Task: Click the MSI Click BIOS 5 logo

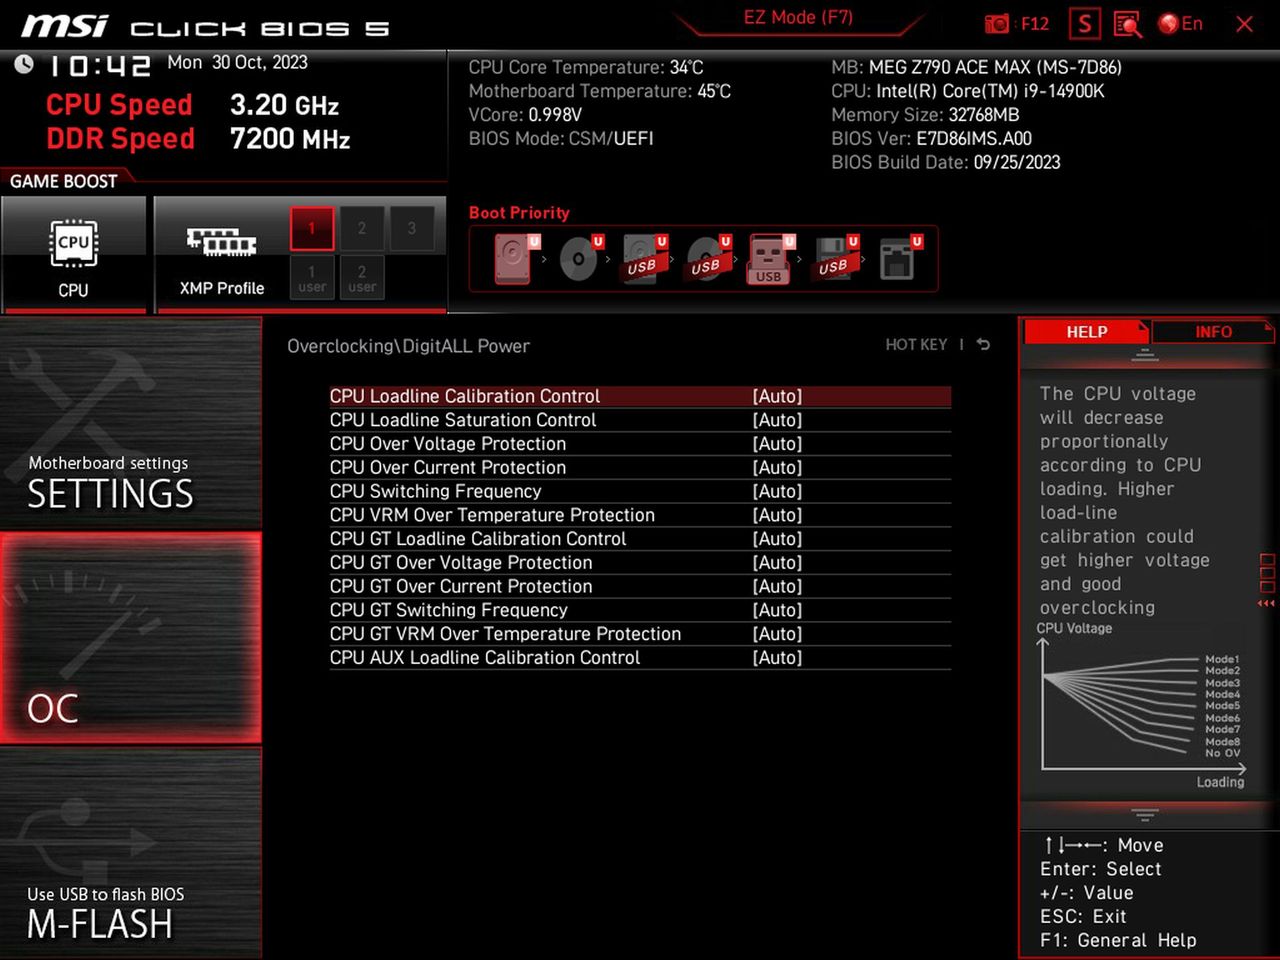Action: (205, 26)
